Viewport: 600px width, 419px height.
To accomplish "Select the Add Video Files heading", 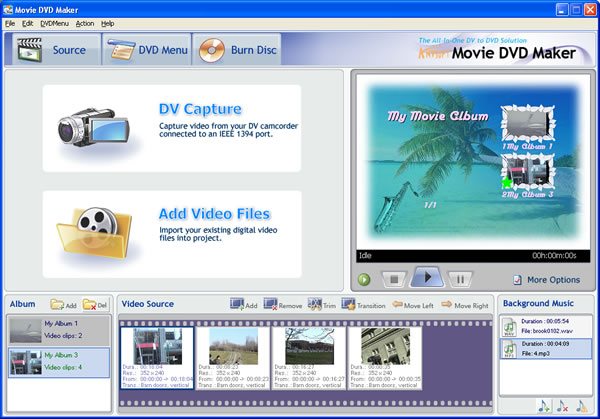I will click(x=214, y=214).
